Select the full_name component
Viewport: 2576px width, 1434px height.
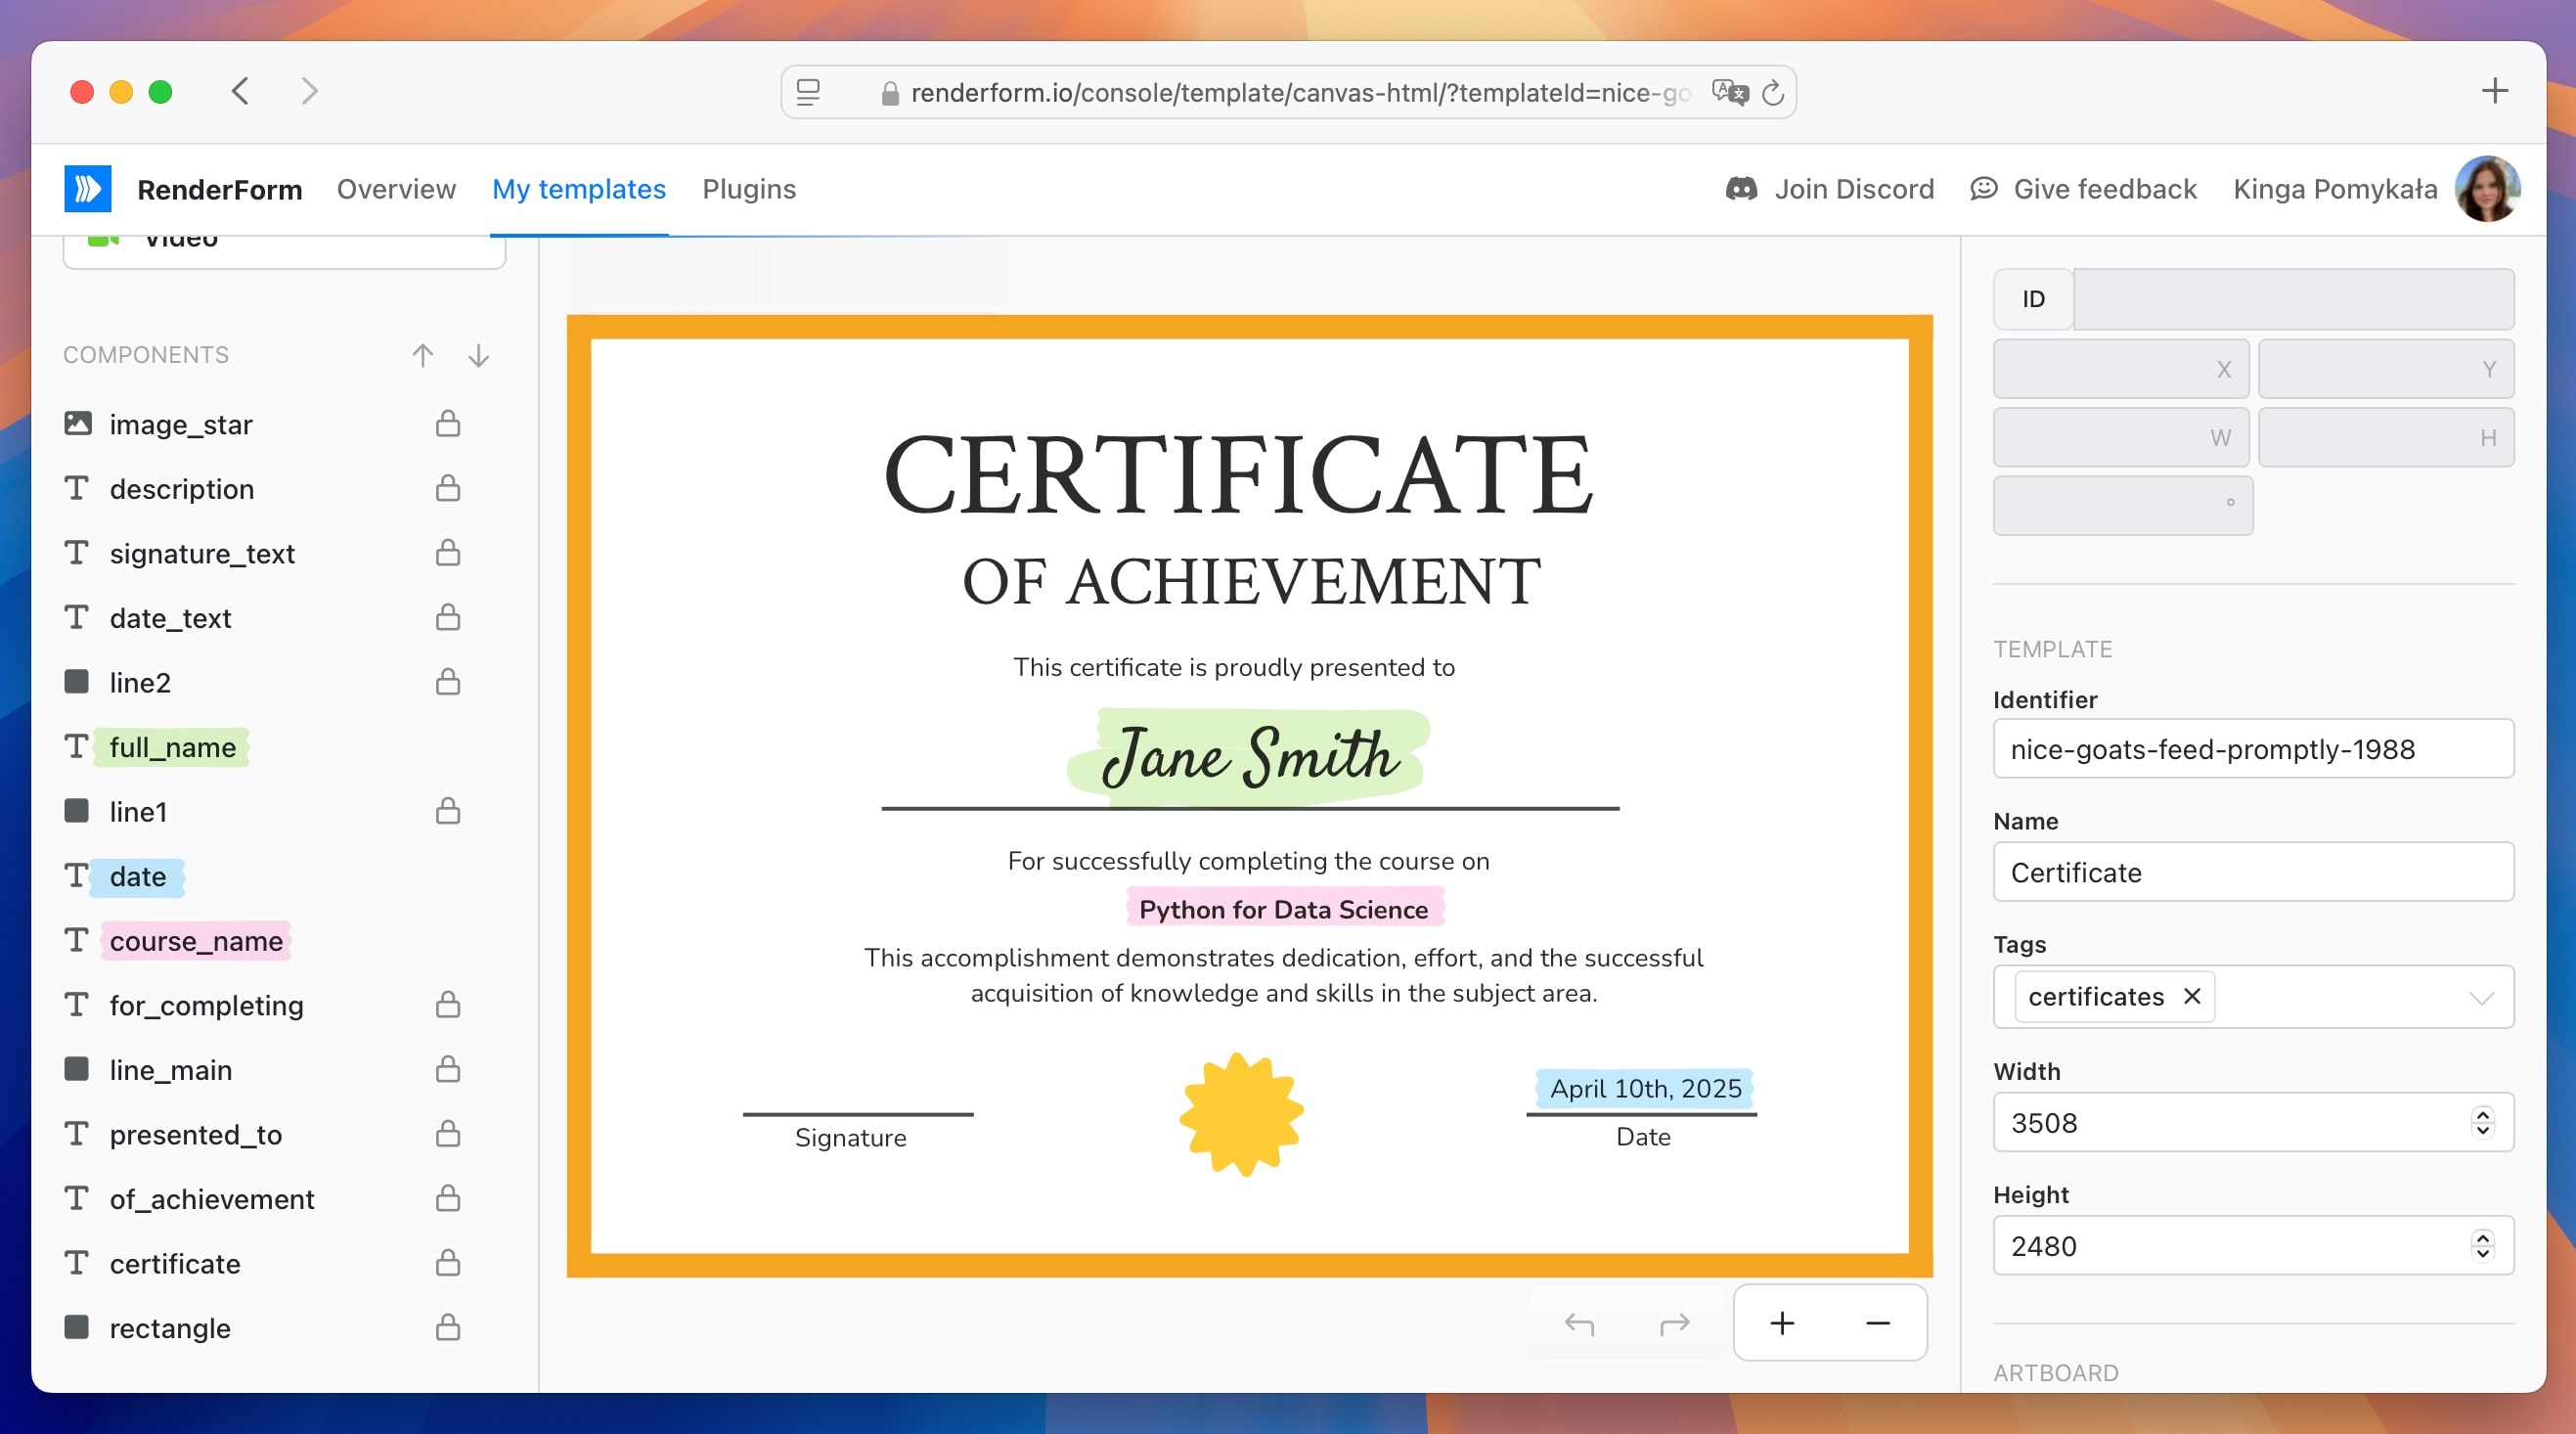(x=172, y=747)
